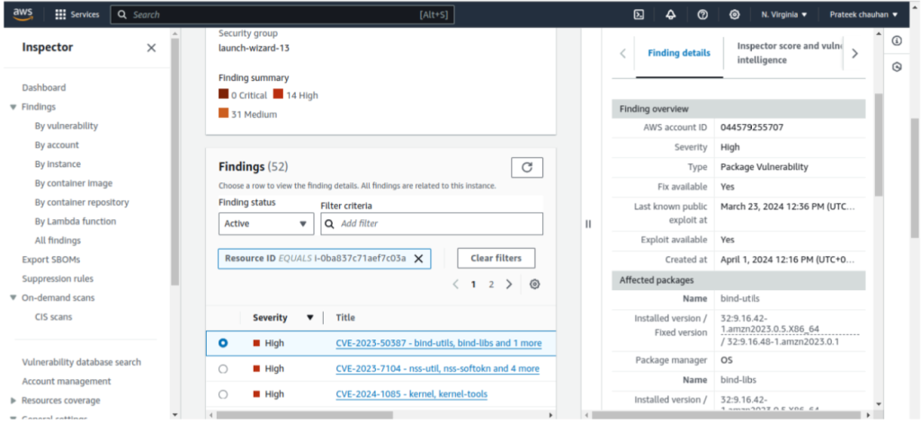The height and width of the screenshot is (423, 921).
Task: Open the N. Virginia region dropdown
Action: coord(784,15)
